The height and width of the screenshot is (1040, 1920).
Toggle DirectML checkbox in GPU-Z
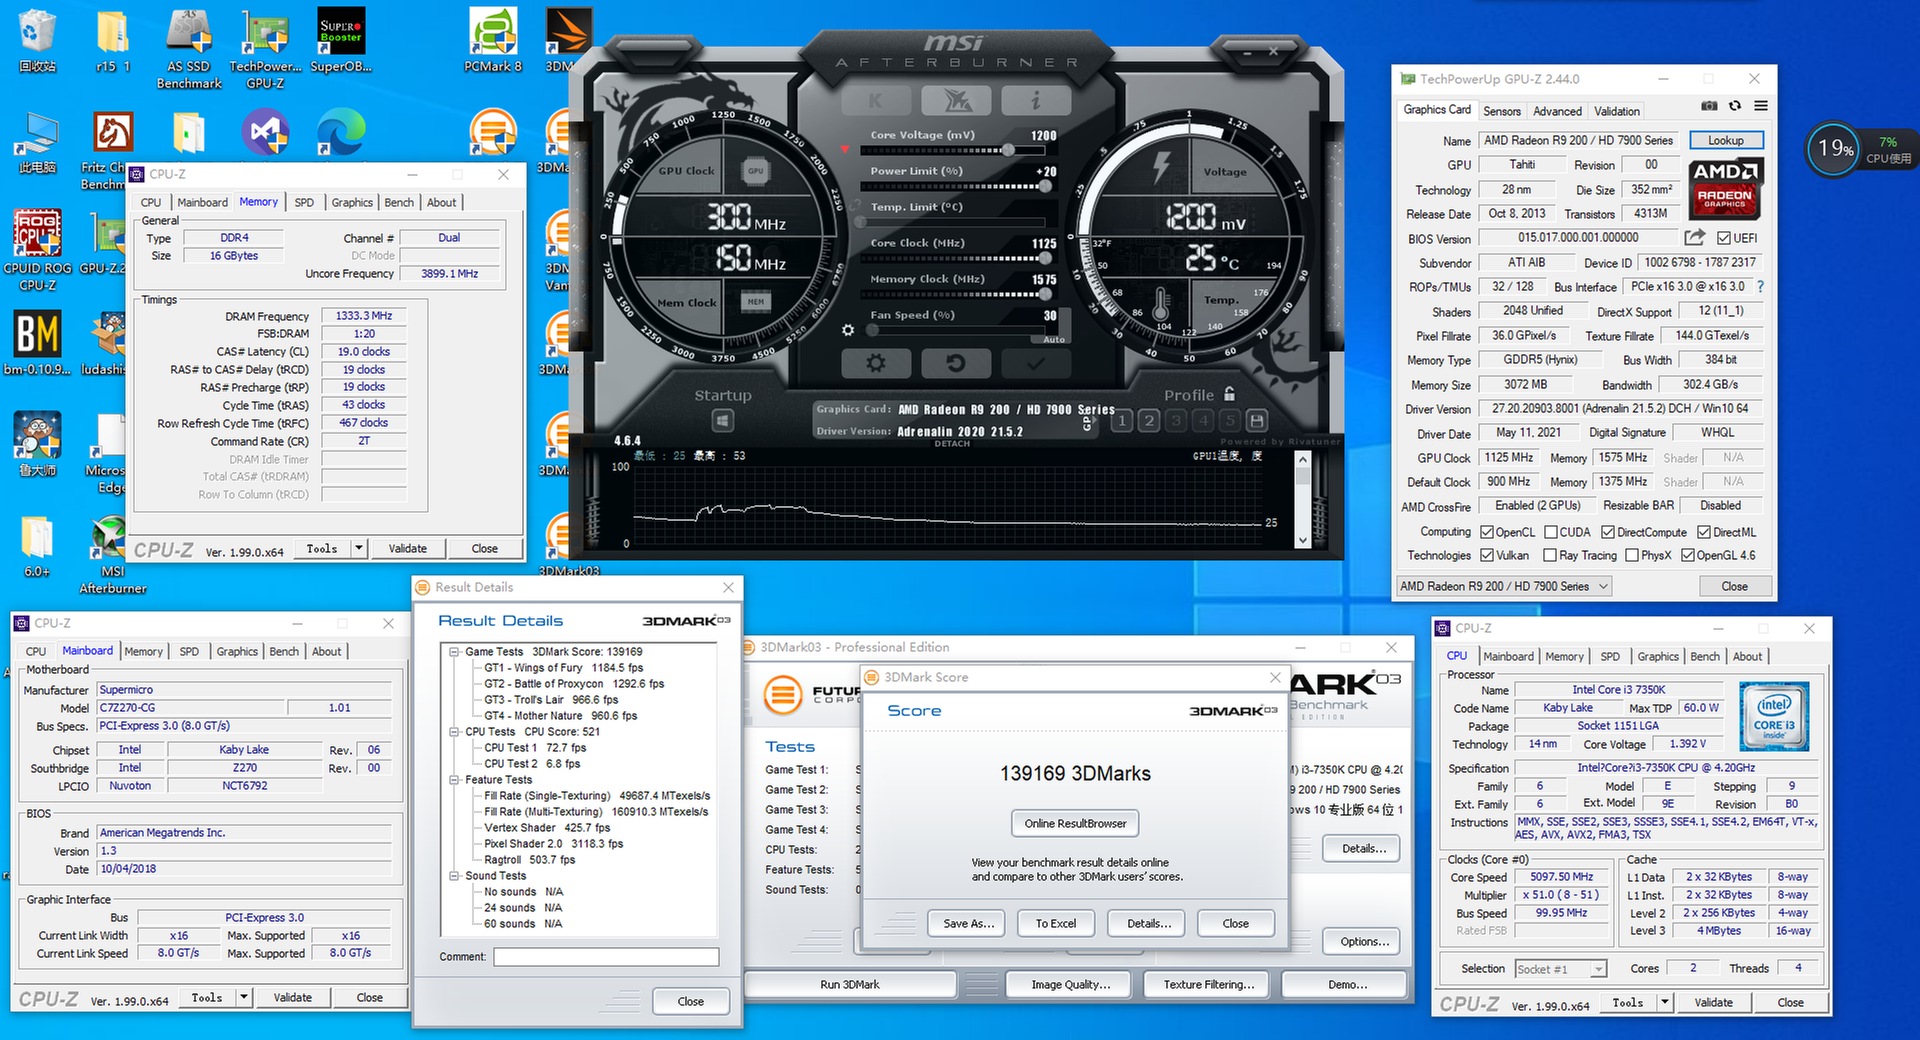coord(1705,532)
